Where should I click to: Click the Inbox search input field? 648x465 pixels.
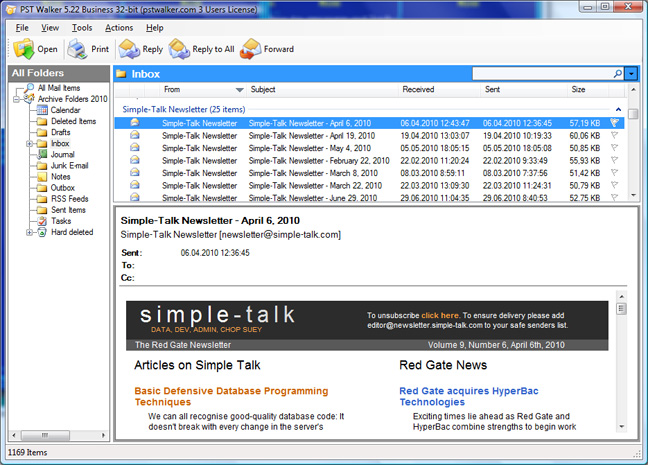coord(542,74)
